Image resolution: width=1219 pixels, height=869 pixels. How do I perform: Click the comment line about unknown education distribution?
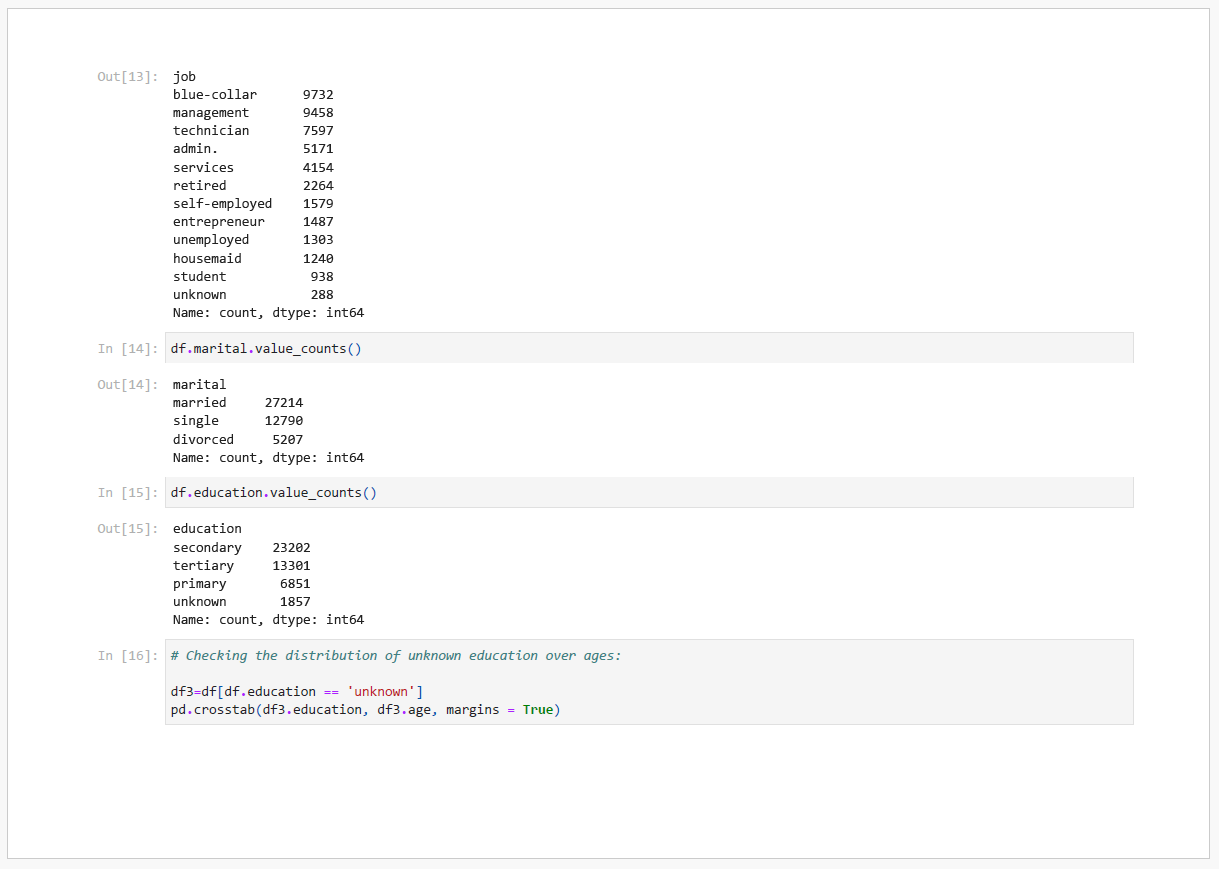395,656
